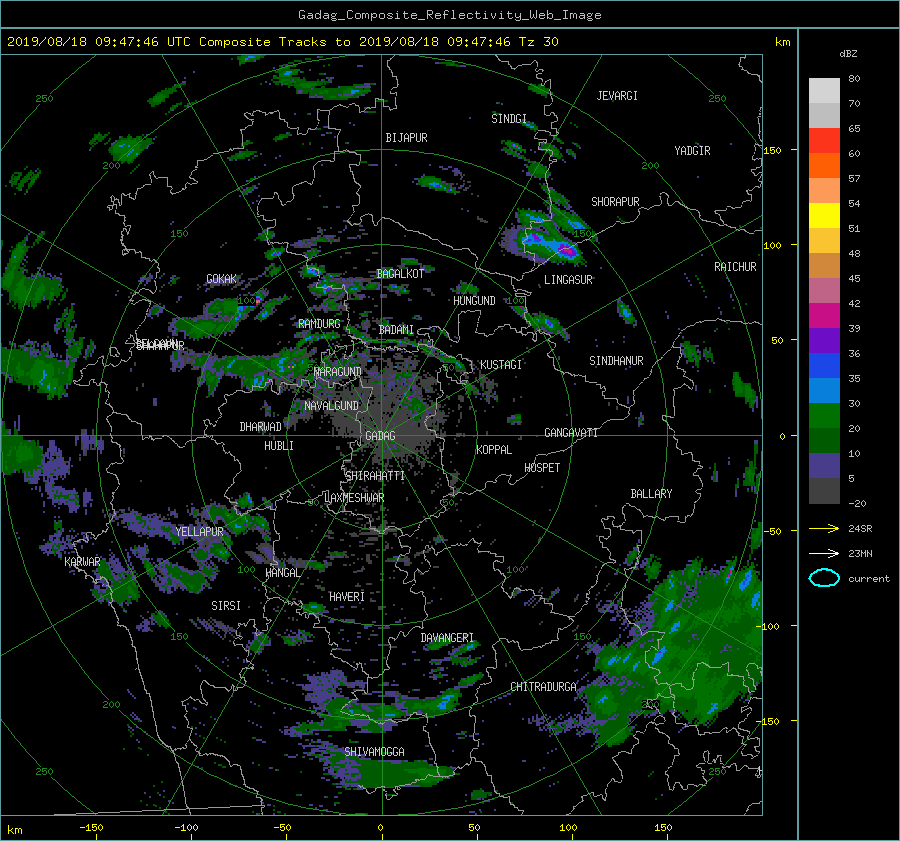Click the cyan 'current' ellipse legend icon
Image resolution: width=900 pixels, height=841 pixels.
[824, 578]
